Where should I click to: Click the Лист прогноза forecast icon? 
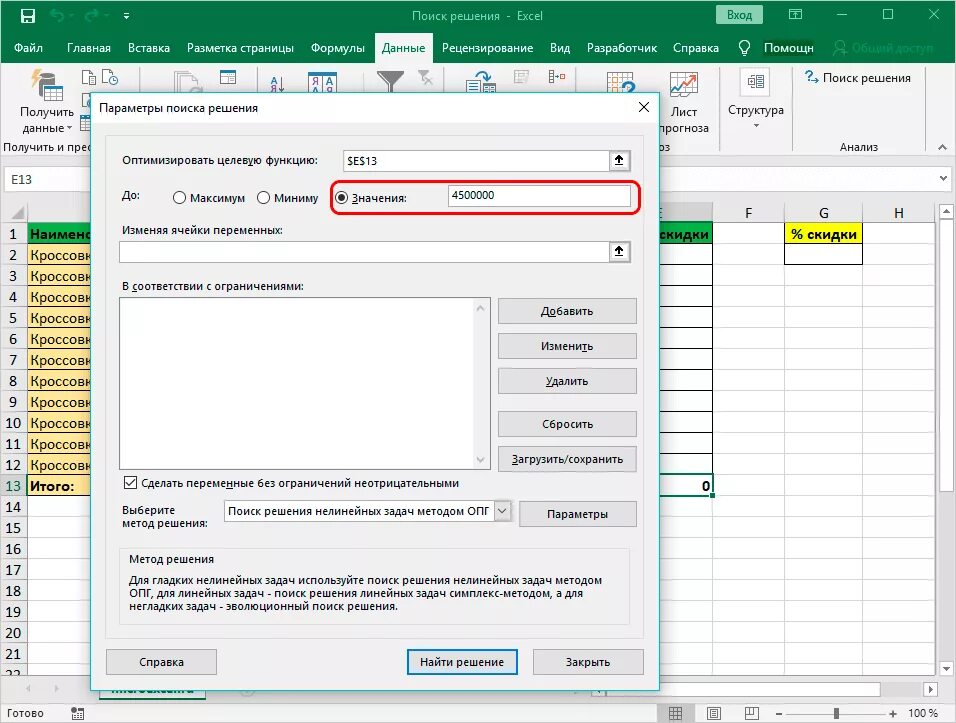tap(683, 85)
